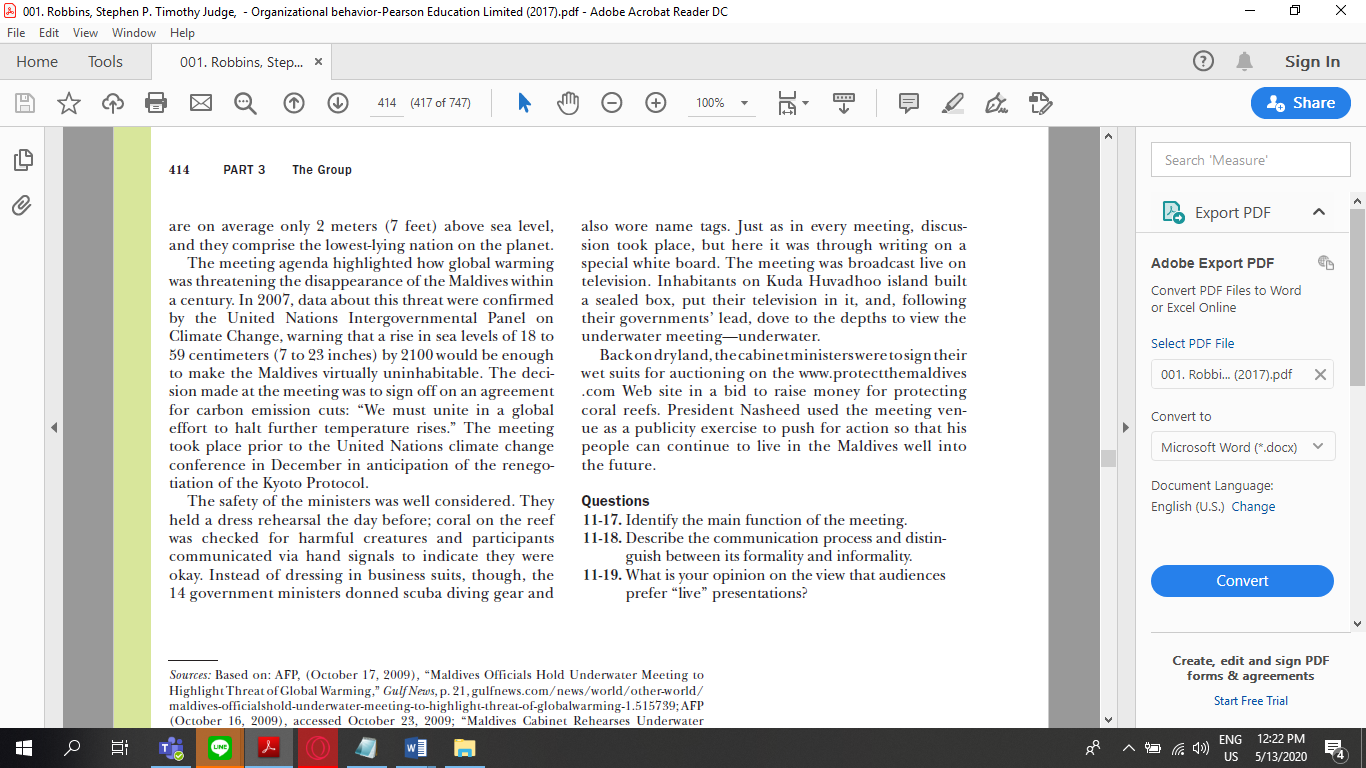This screenshot has height=768, width=1366.
Task: Open the Help menu
Action: (182, 33)
